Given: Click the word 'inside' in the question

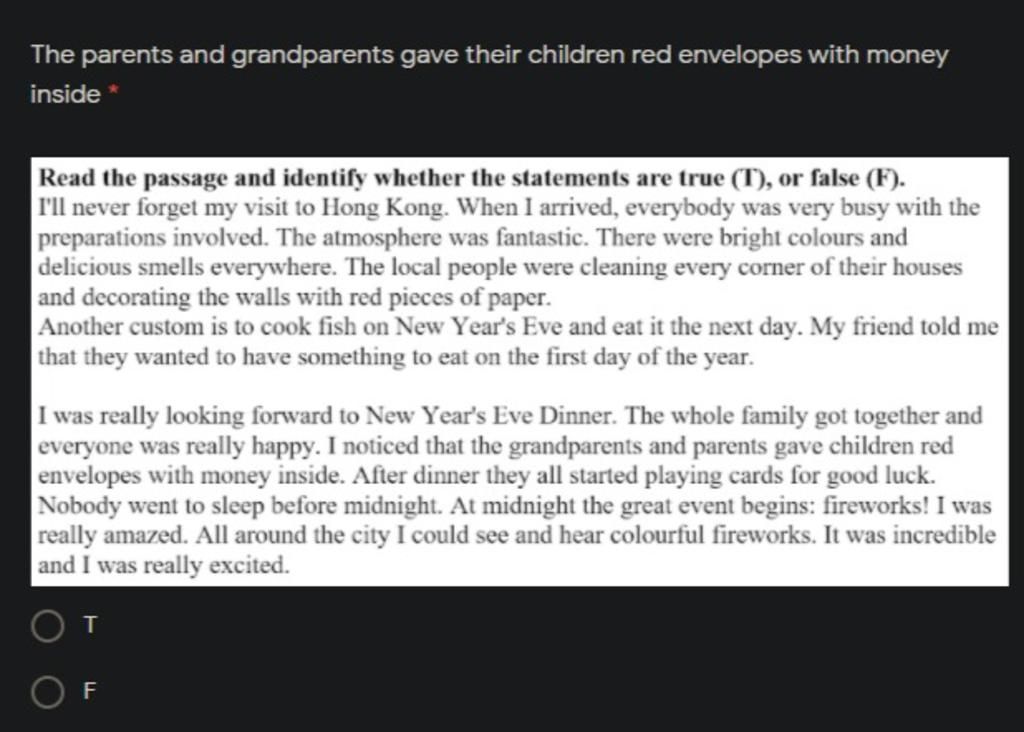Looking at the screenshot, I should pyautogui.click(x=65, y=94).
